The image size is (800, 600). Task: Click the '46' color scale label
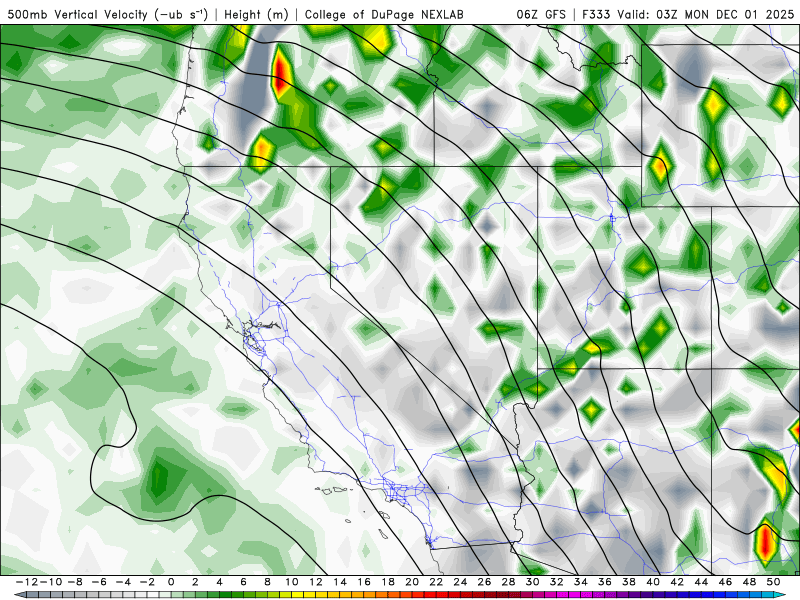pos(725,582)
